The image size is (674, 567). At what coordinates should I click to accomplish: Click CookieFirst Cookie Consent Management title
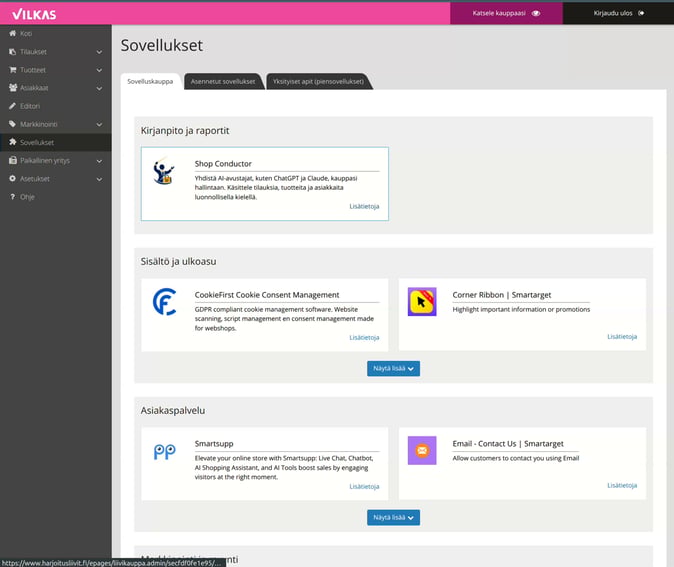[267, 295]
